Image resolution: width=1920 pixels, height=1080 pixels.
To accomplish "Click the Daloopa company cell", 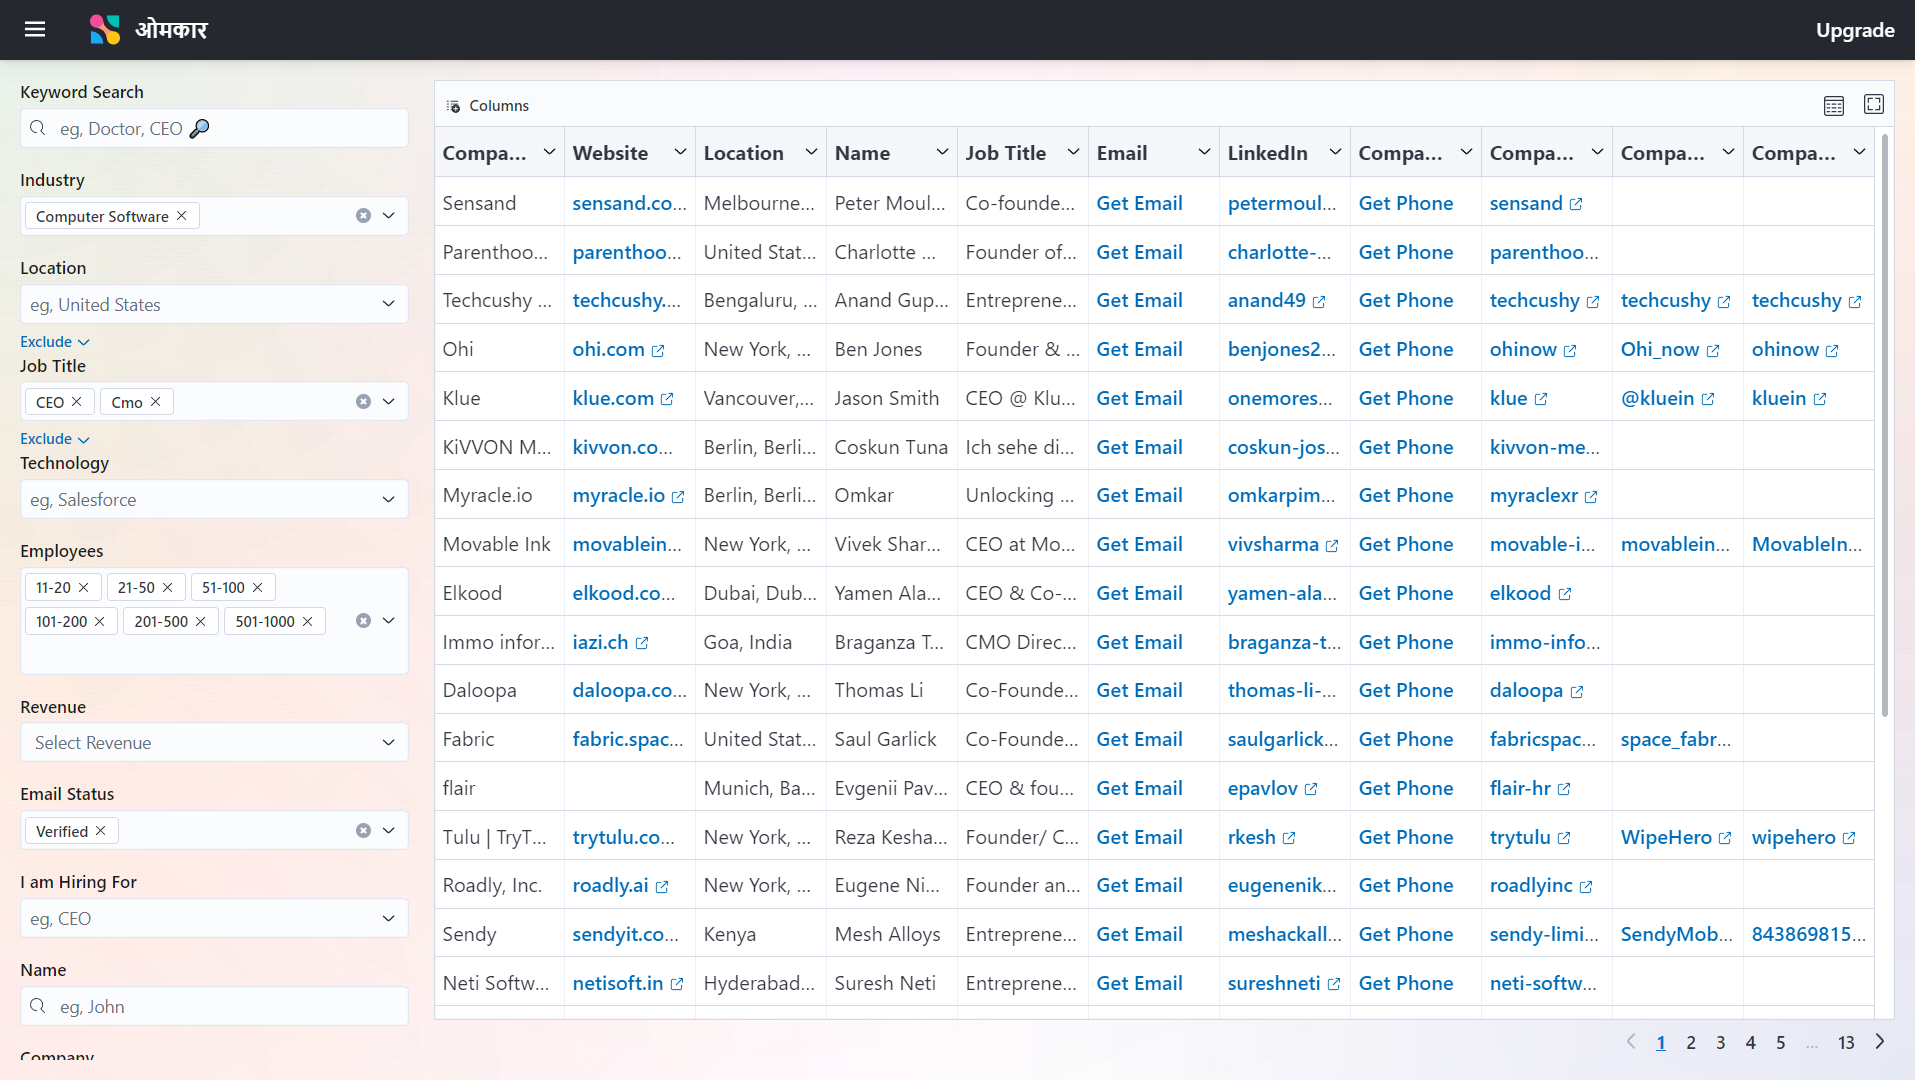I will (x=499, y=690).
